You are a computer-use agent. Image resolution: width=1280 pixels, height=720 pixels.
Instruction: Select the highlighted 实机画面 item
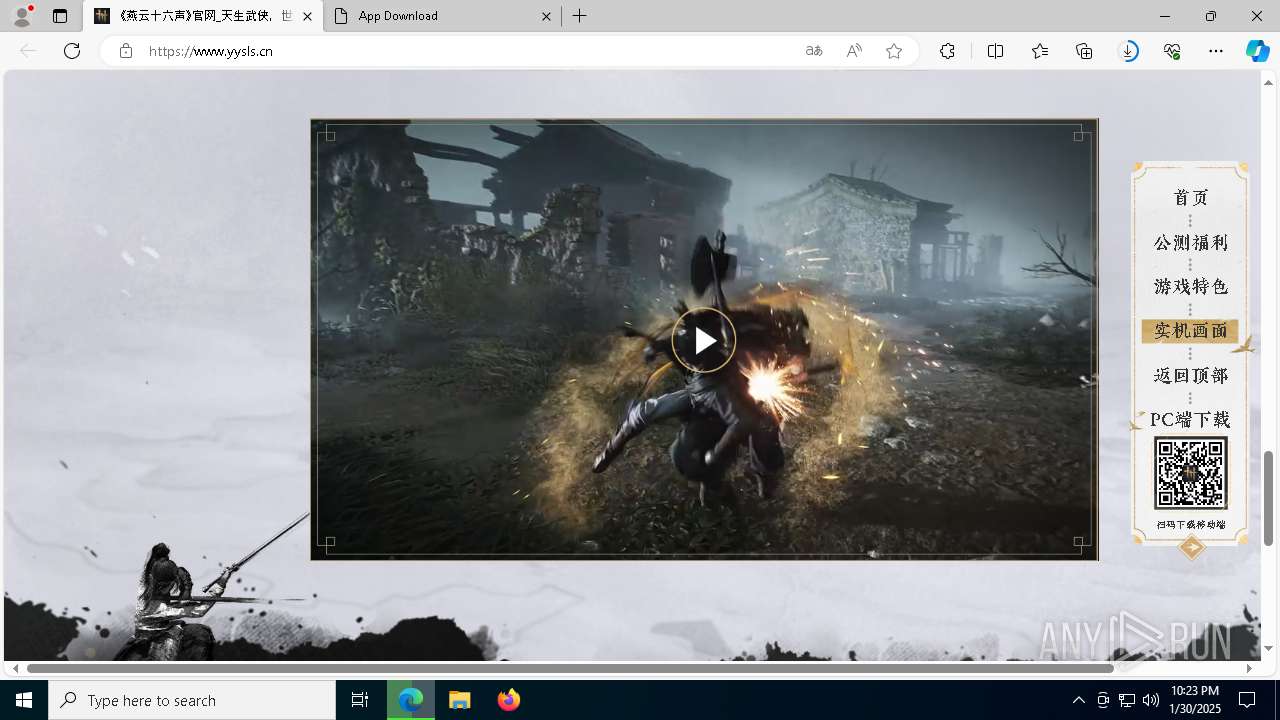click(1190, 331)
